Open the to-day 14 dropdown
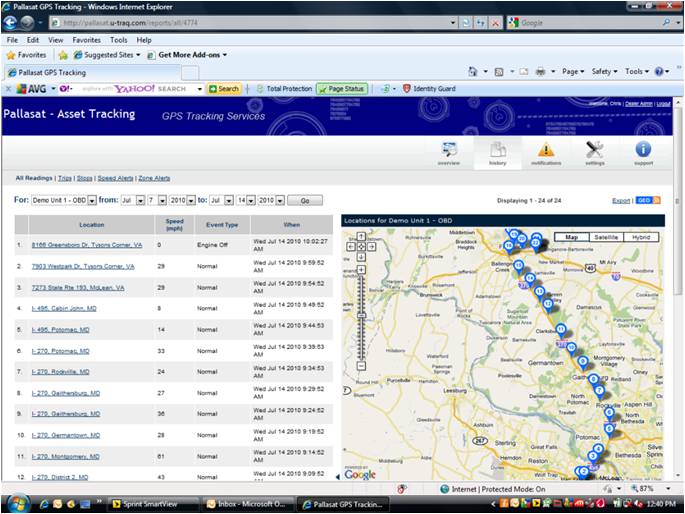 pos(246,200)
